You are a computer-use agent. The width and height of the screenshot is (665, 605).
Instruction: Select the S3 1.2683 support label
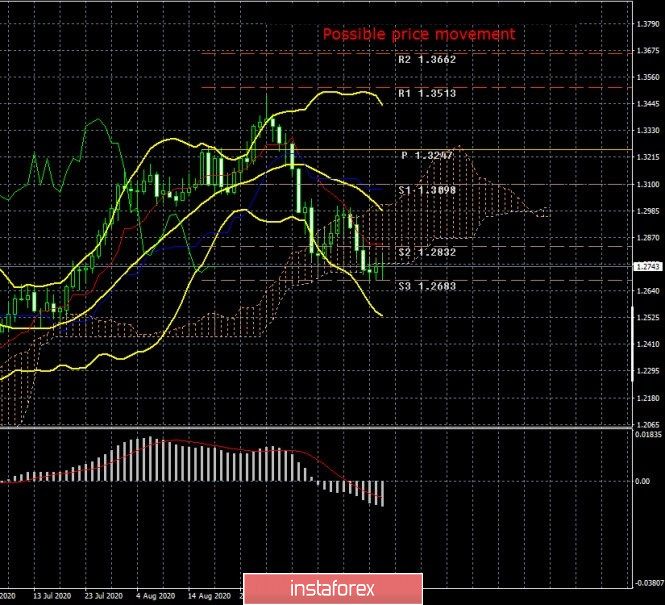tap(427, 286)
